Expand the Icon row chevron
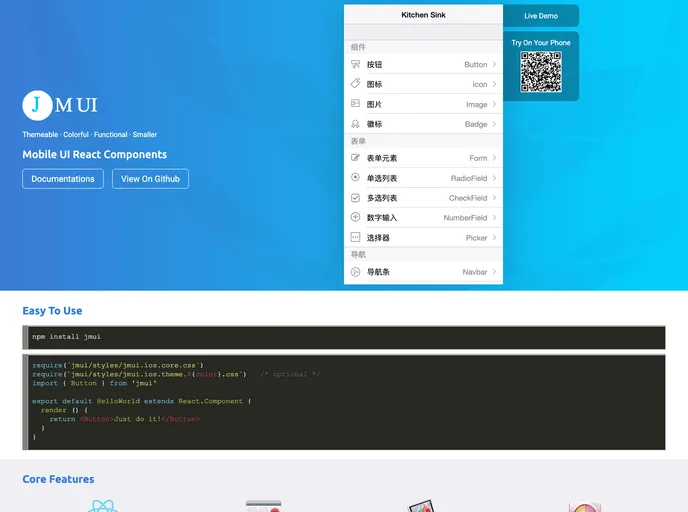 pyautogui.click(x=494, y=84)
